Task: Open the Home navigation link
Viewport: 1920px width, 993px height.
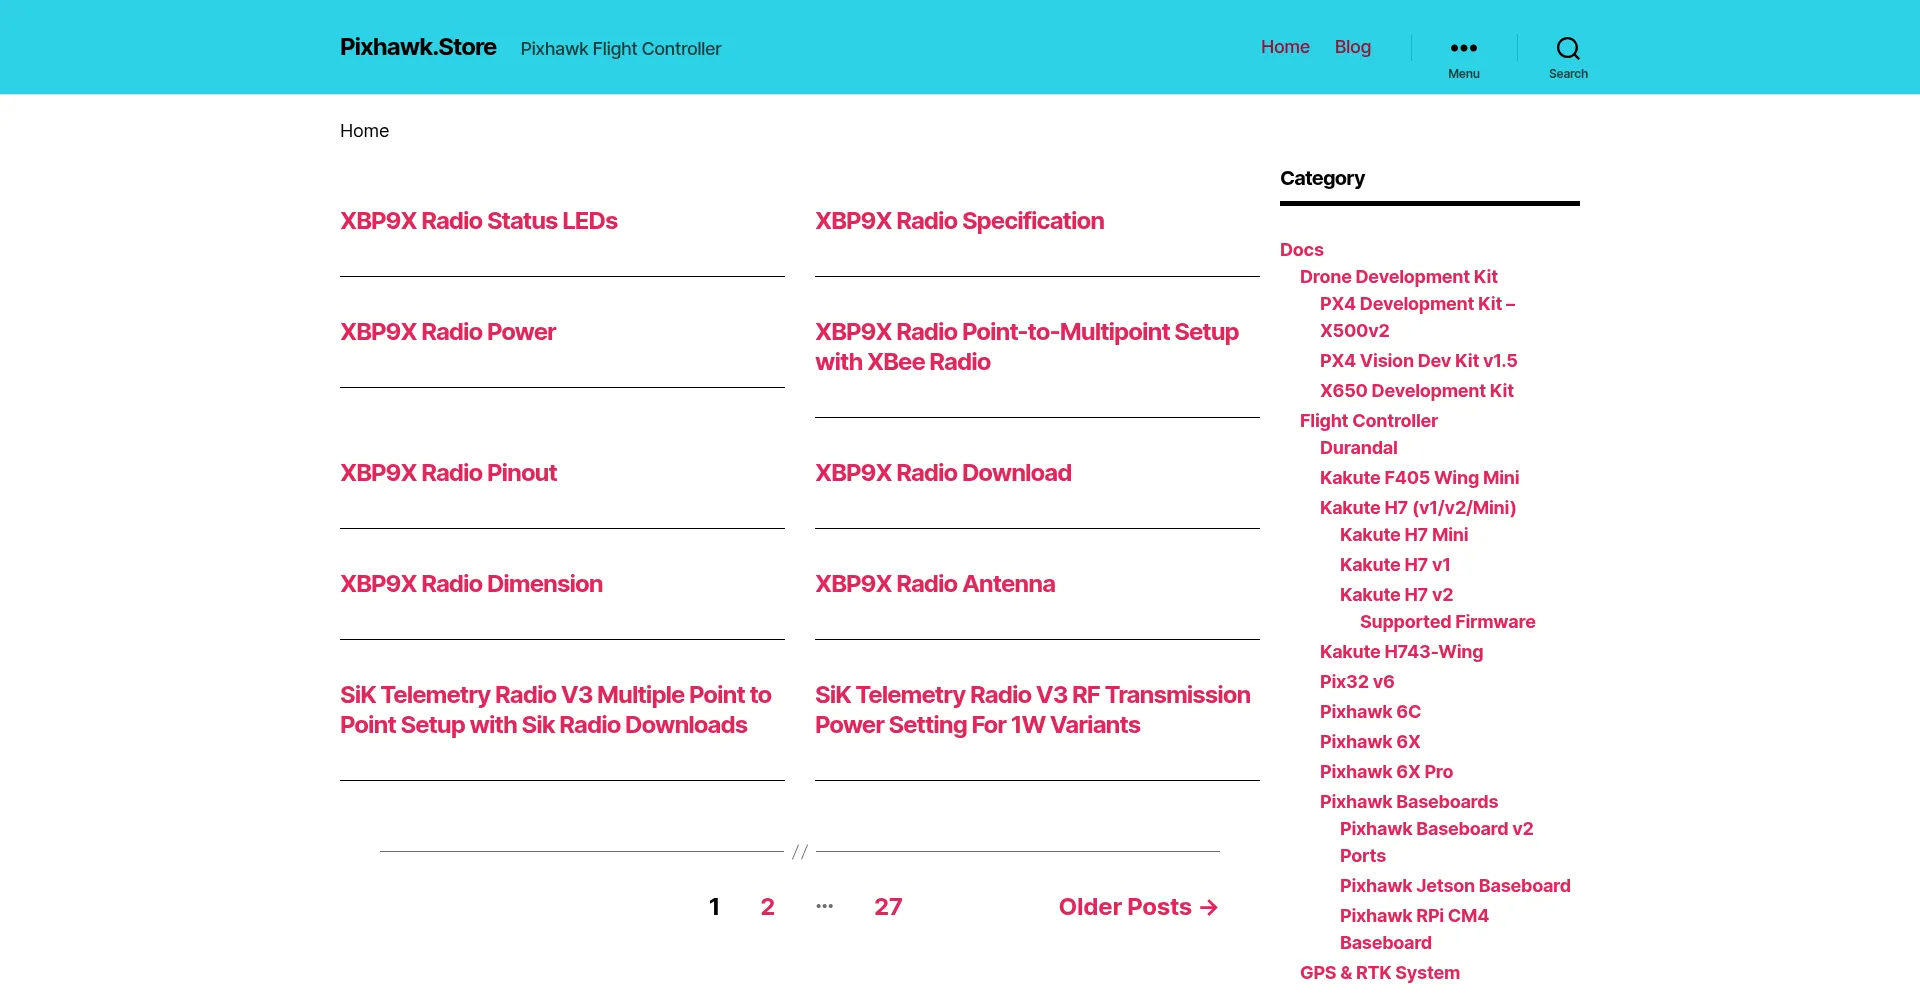Action: [1285, 47]
